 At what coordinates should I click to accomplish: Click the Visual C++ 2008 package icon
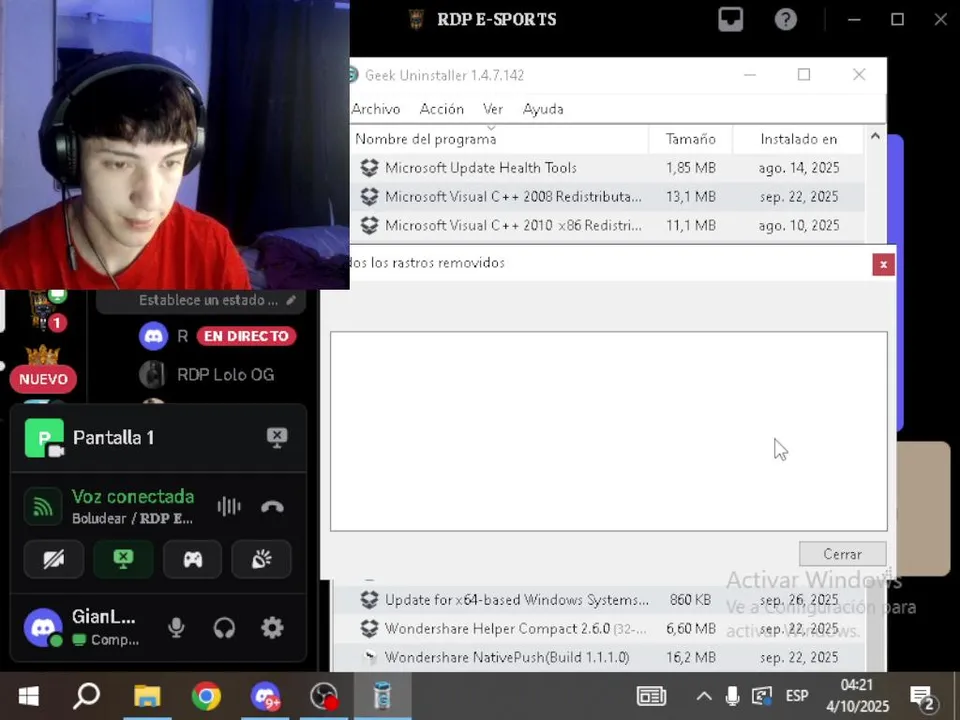click(x=369, y=197)
